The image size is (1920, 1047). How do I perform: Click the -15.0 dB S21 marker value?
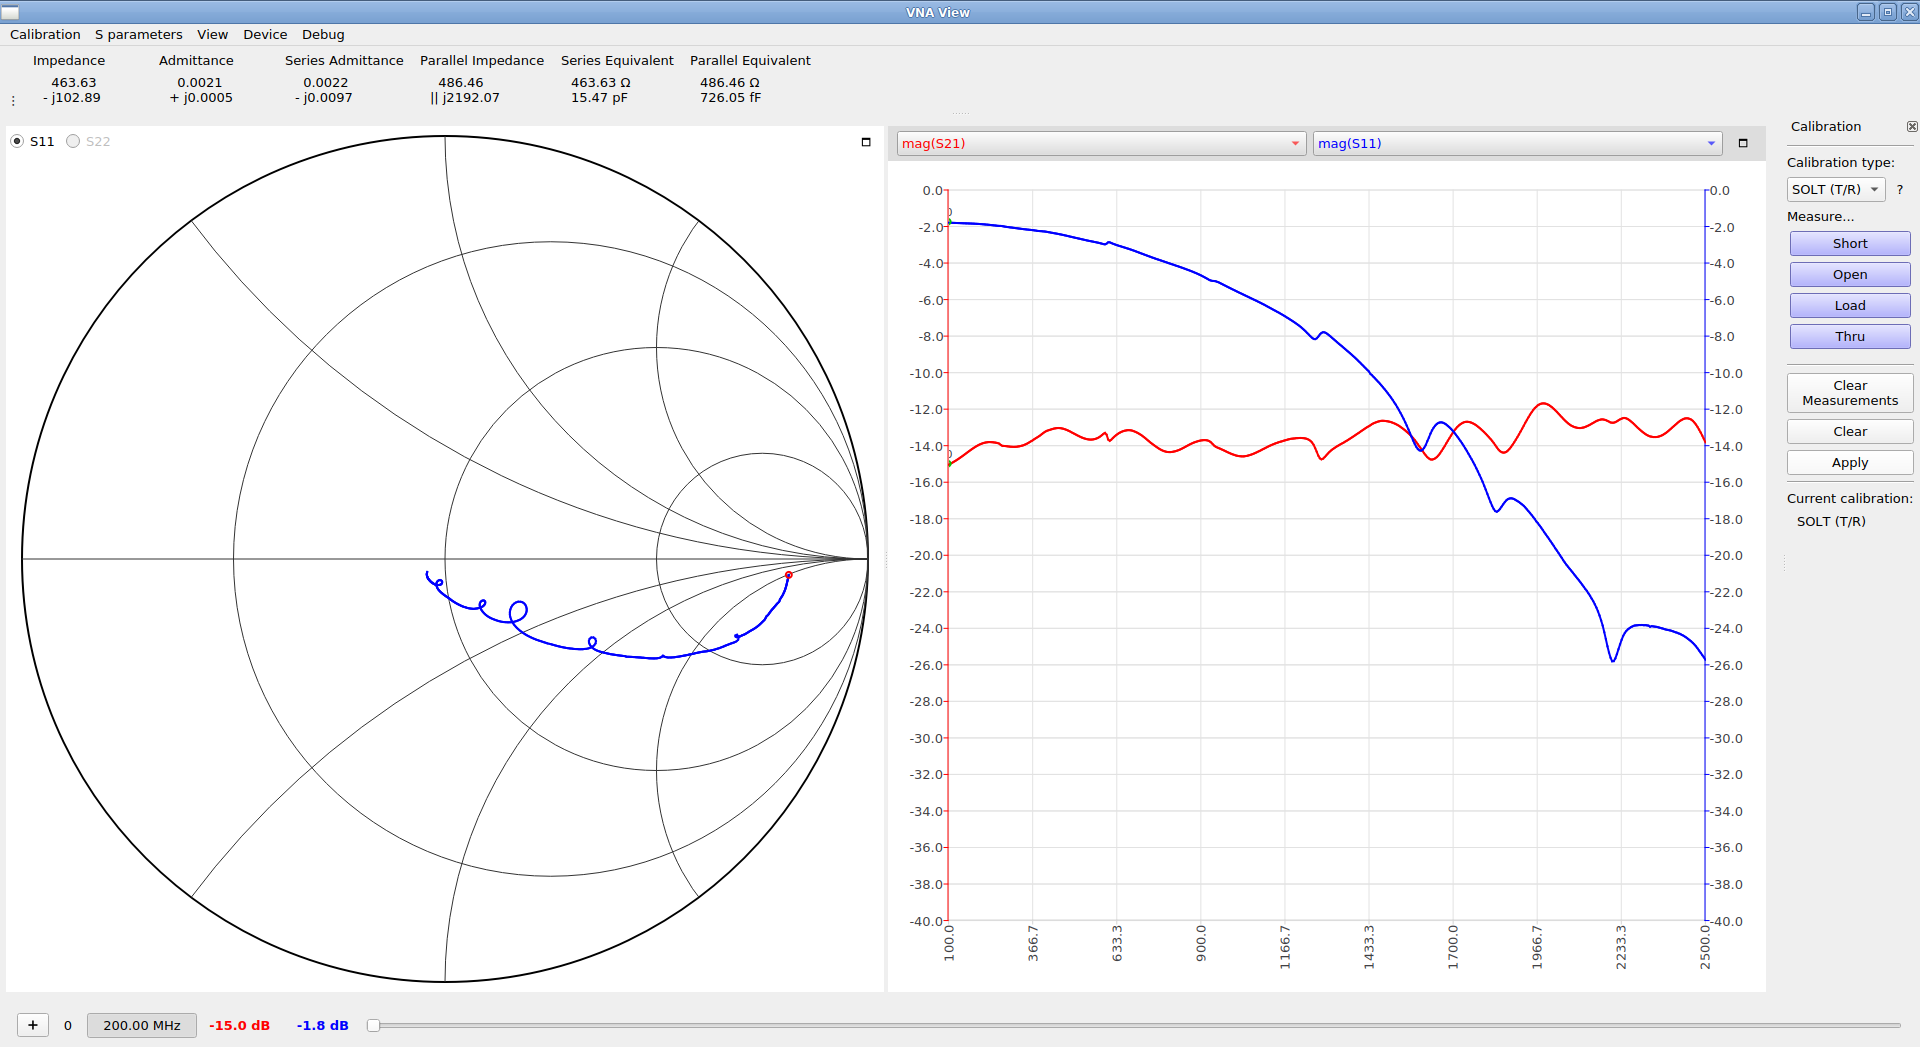coord(239,1025)
